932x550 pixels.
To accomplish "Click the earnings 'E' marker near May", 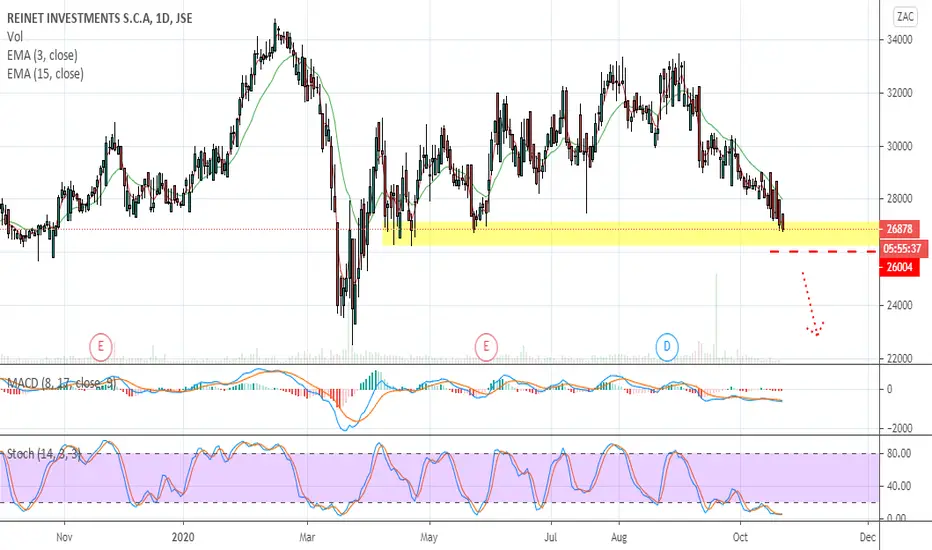I will pyautogui.click(x=486, y=346).
